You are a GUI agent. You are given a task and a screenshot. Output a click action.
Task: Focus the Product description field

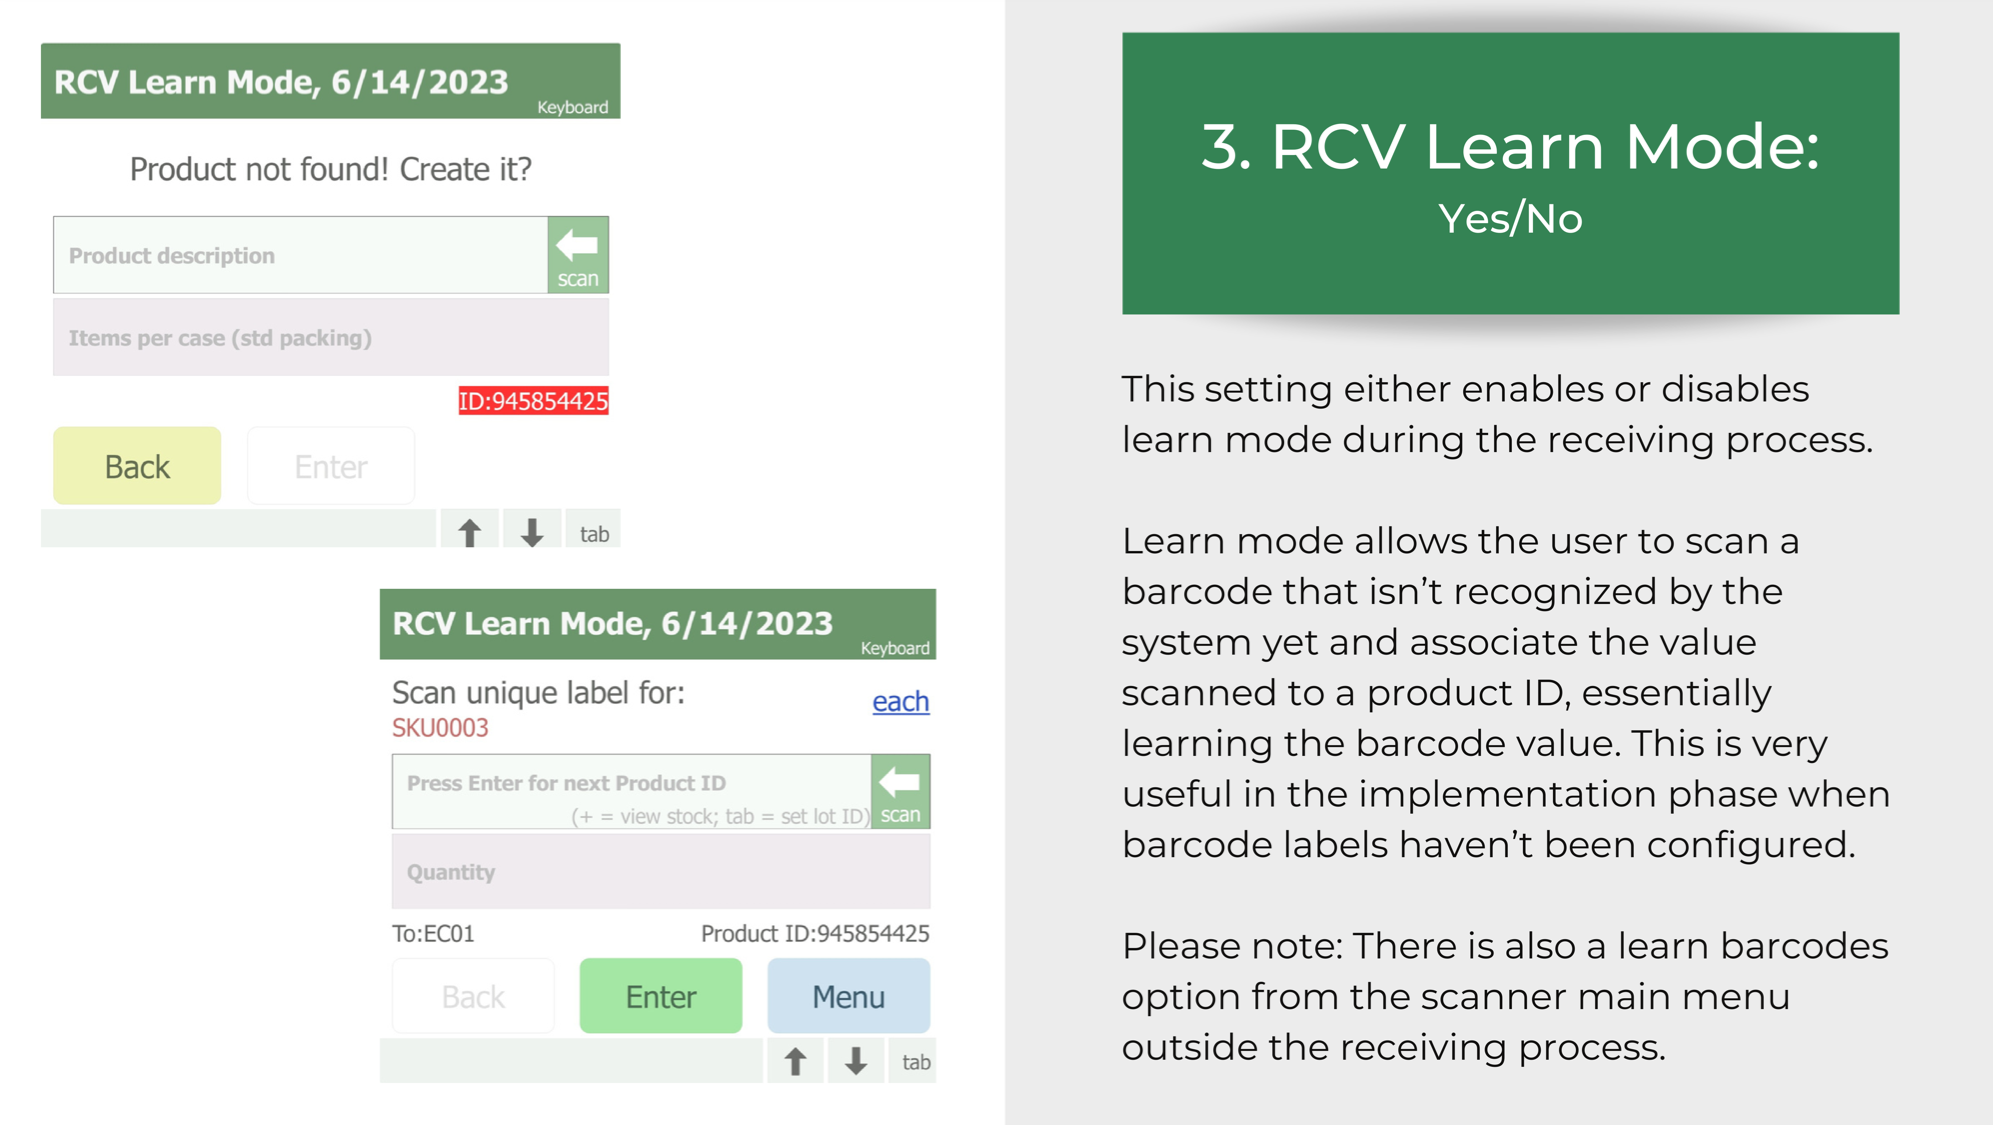pos(300,255)
